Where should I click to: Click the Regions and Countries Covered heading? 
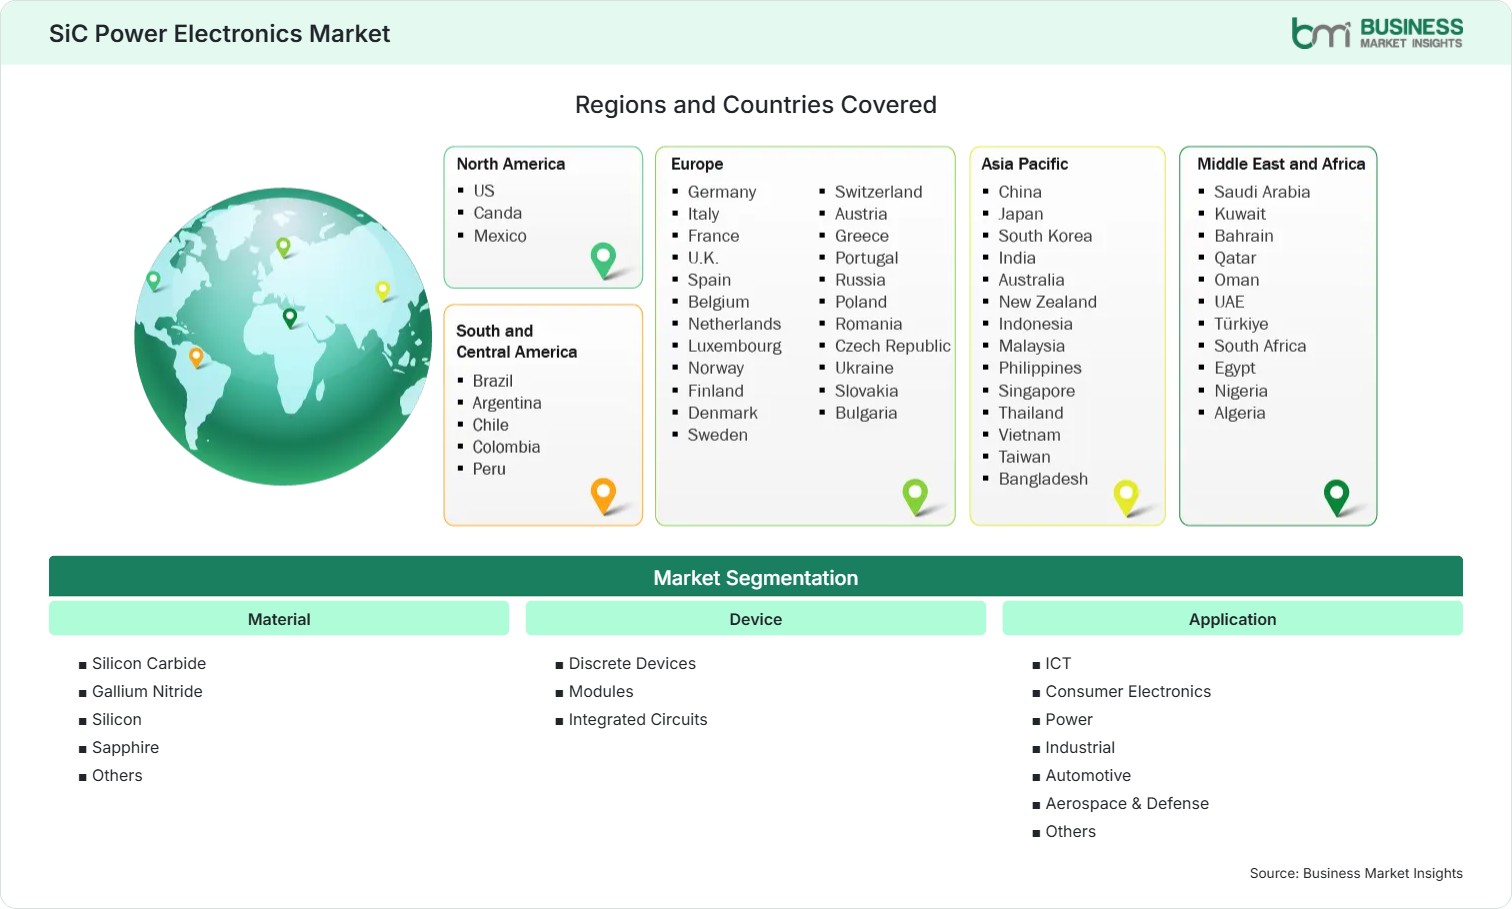756,105
